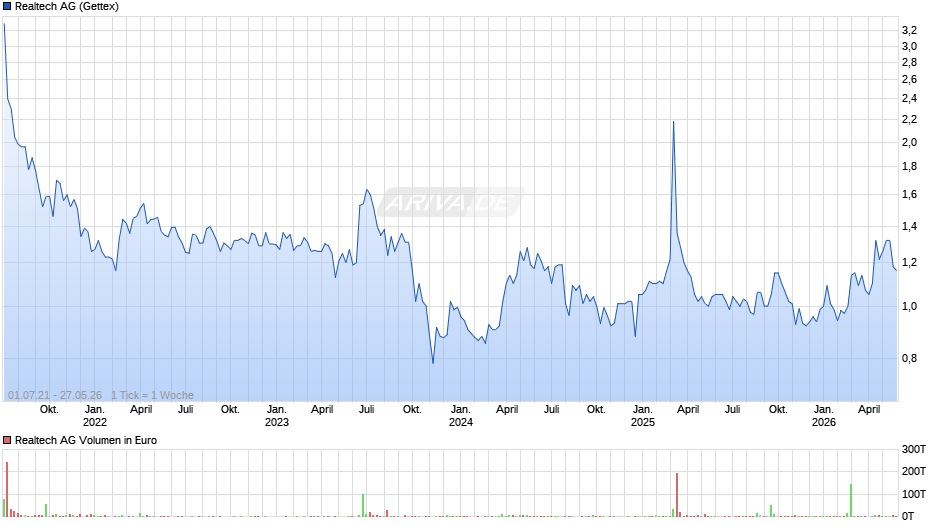Image resolution: width=940 pixels, height=526 pixels.
Task: Click the 1,2 price axis label
Action: 909,263
